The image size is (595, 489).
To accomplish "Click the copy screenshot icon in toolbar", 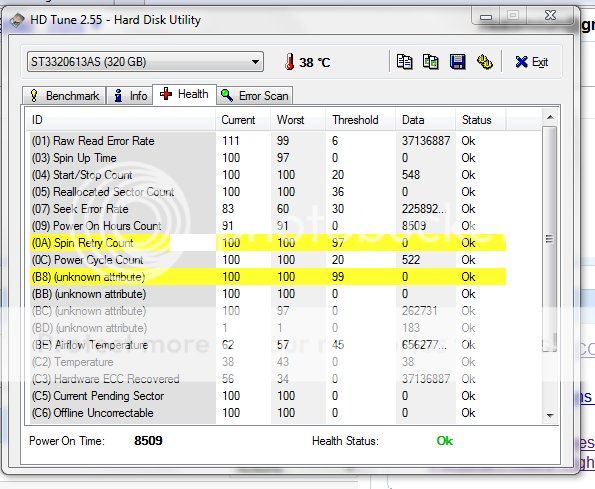I will pyautogui.click(x=430, y=61).
